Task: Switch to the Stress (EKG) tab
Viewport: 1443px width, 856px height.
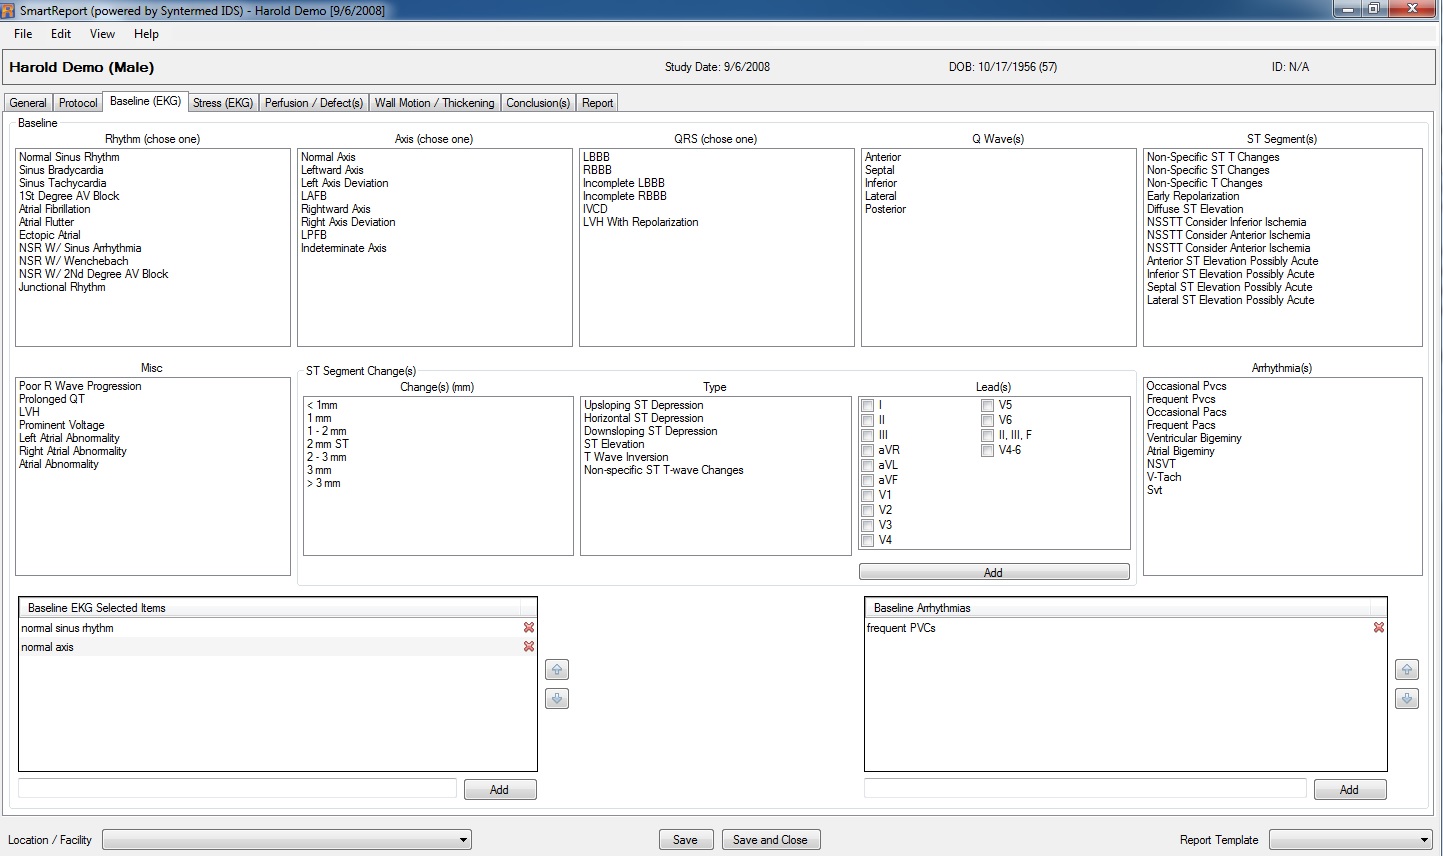Action: [x=223, y=103]
